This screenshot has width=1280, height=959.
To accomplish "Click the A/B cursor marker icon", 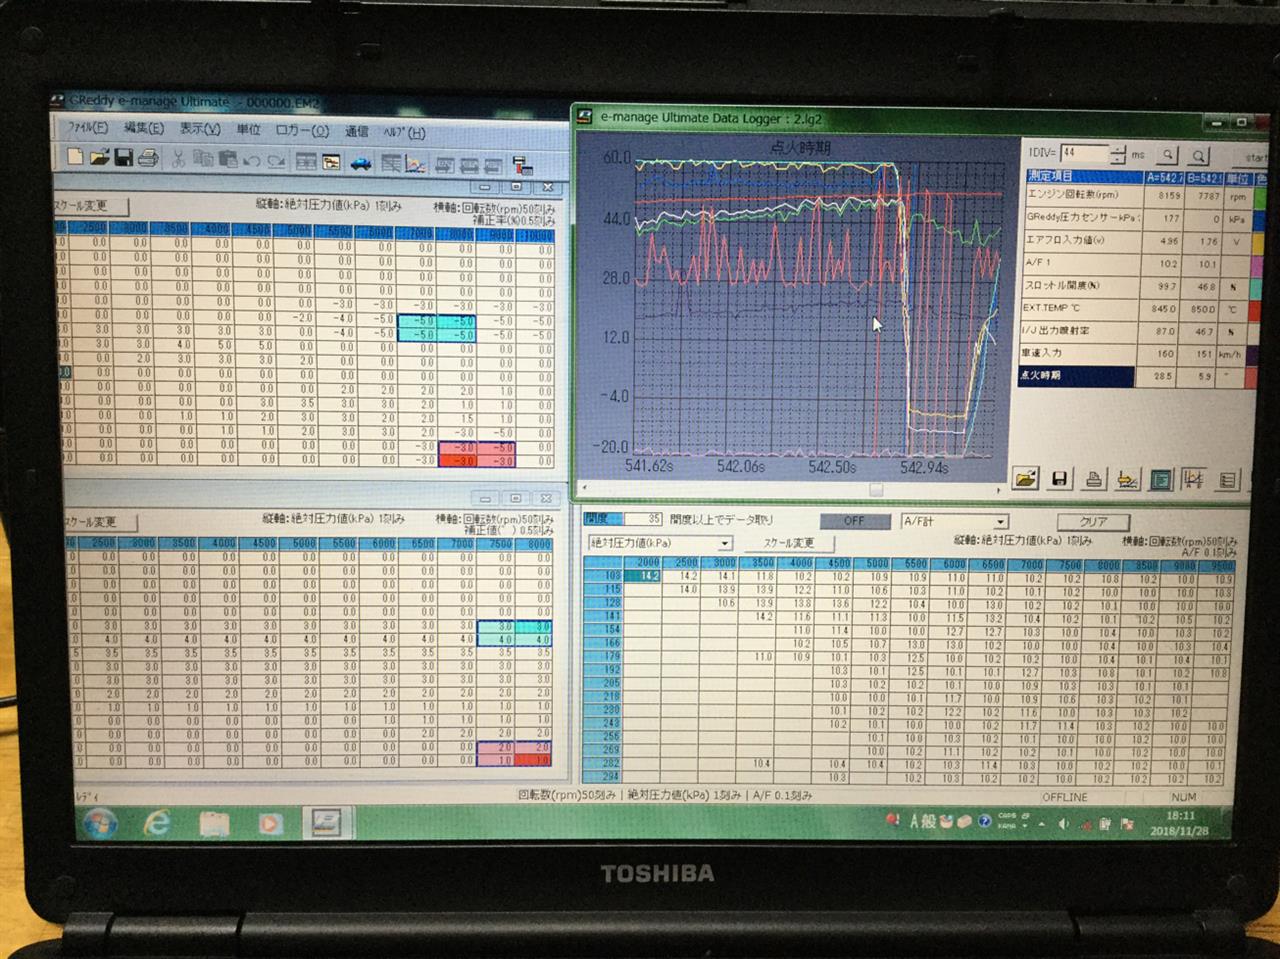I will click(1193, 479).
